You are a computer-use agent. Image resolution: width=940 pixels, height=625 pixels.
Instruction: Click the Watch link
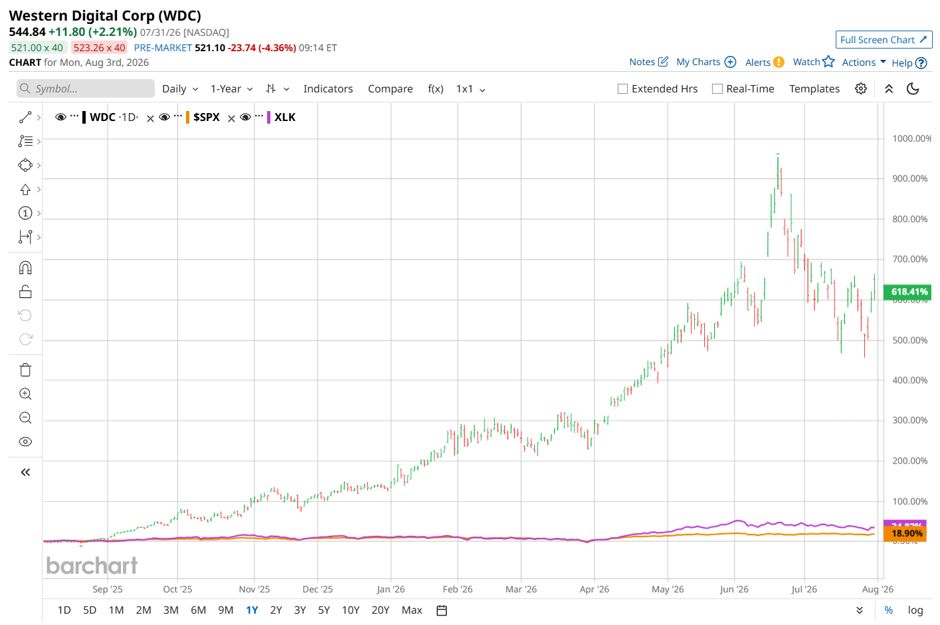pyautogui.click(x=806, y=62)
